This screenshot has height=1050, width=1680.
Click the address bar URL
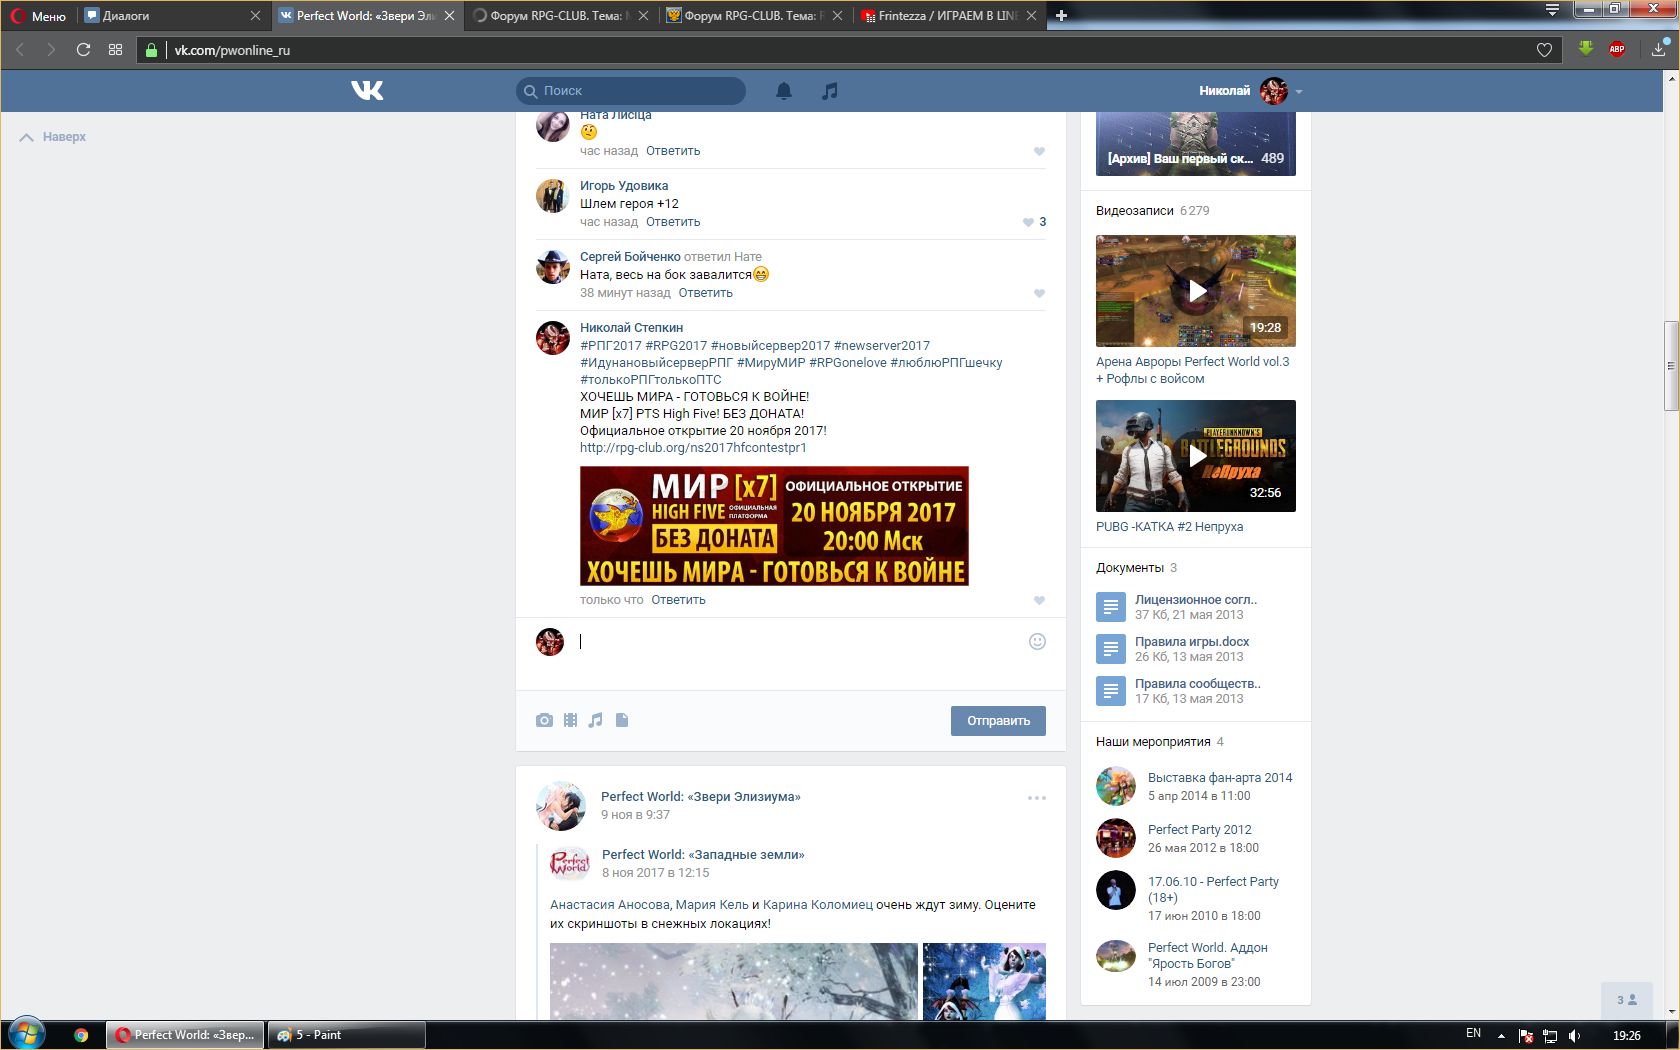tap(232, 50)
